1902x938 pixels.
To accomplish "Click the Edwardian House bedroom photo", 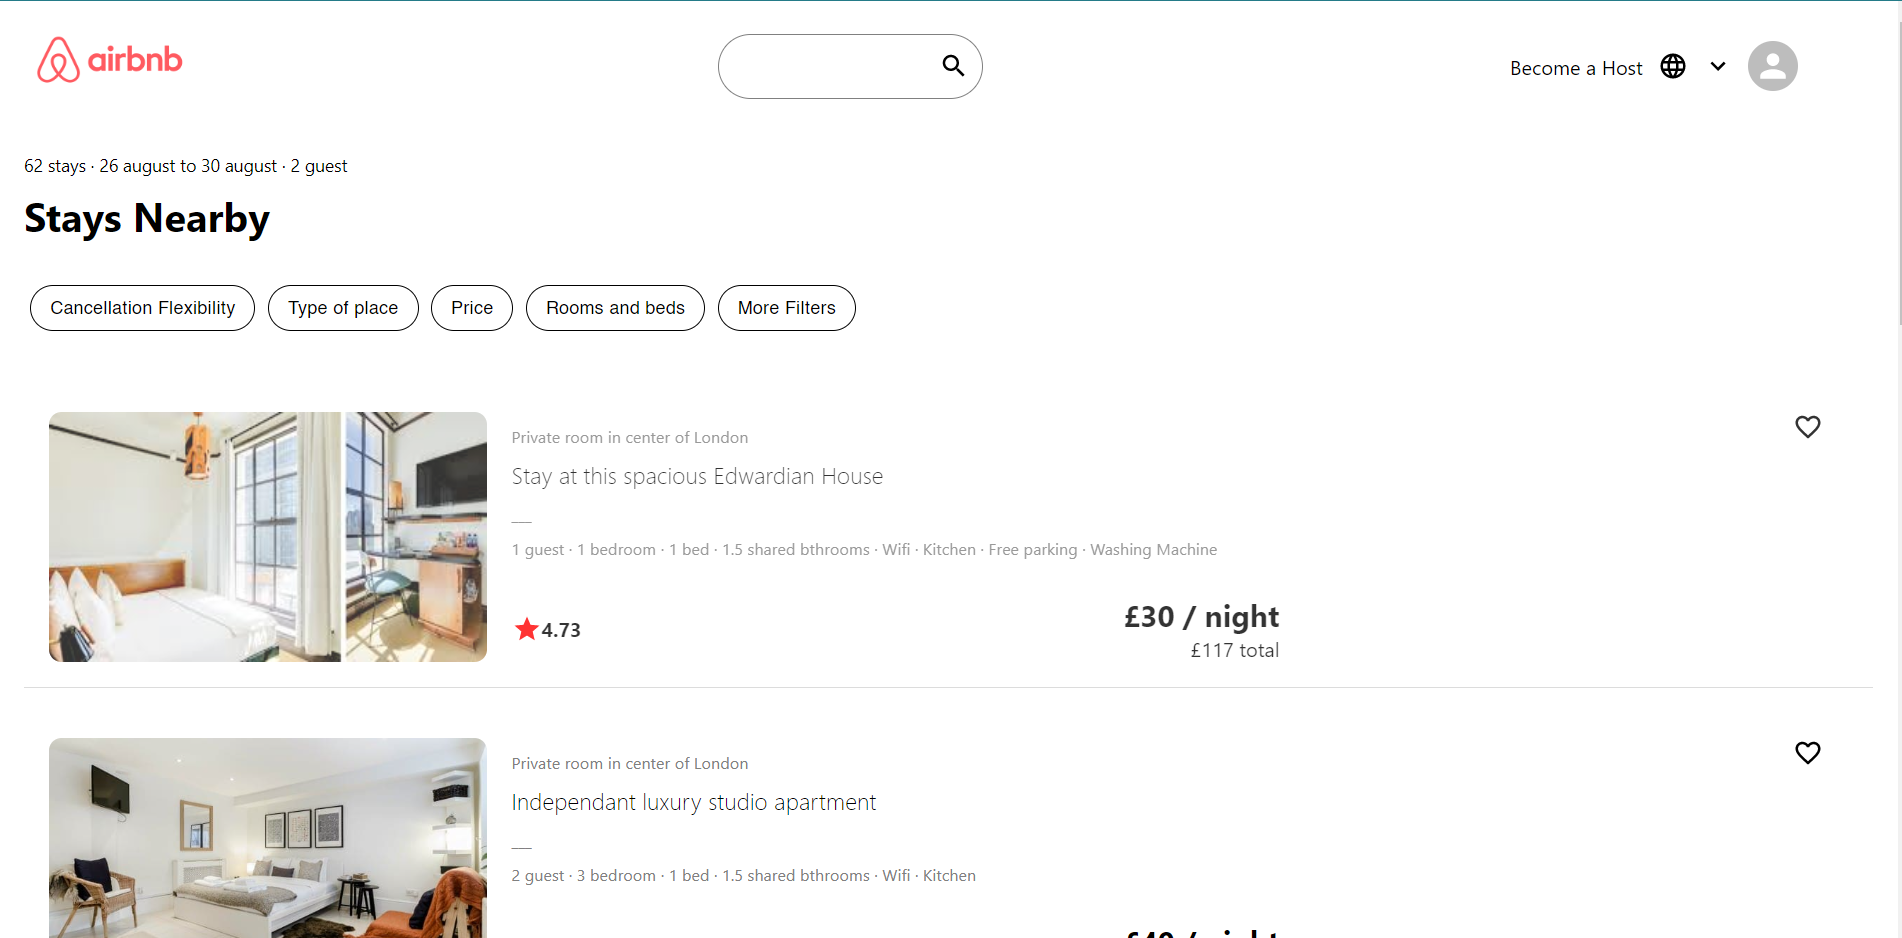I will (267, 537).
